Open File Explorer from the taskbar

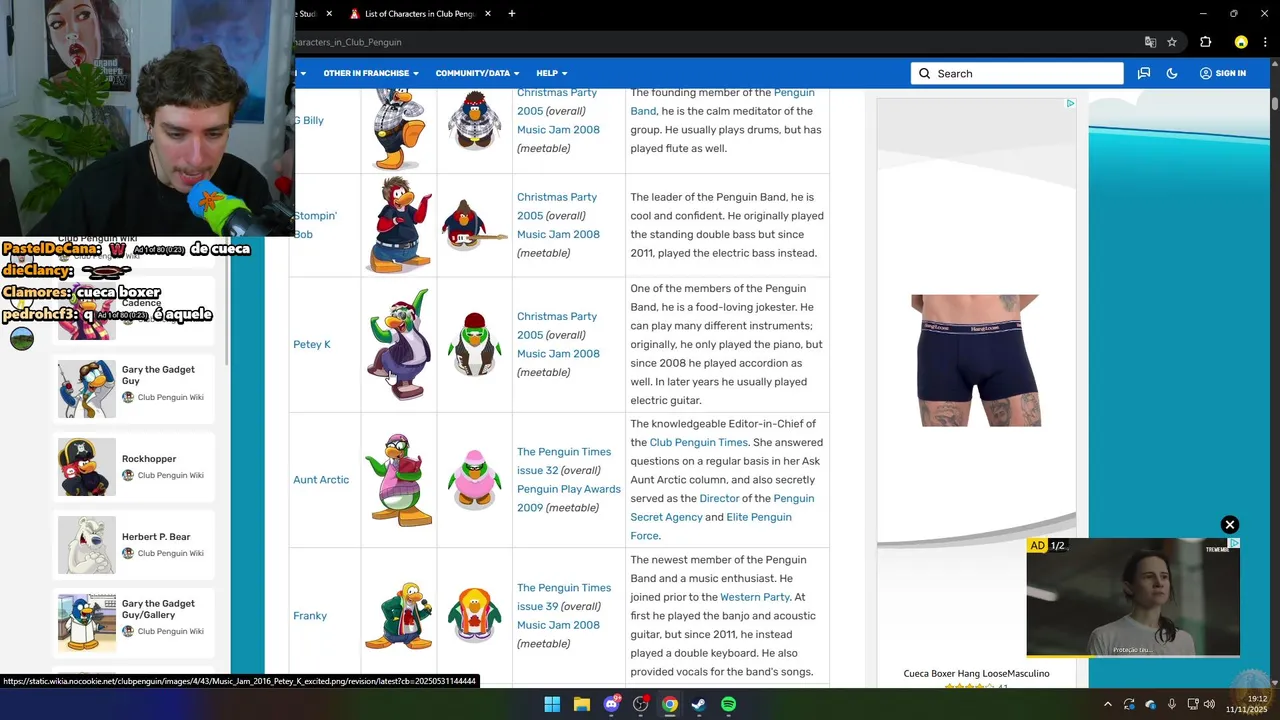point(581,704)
